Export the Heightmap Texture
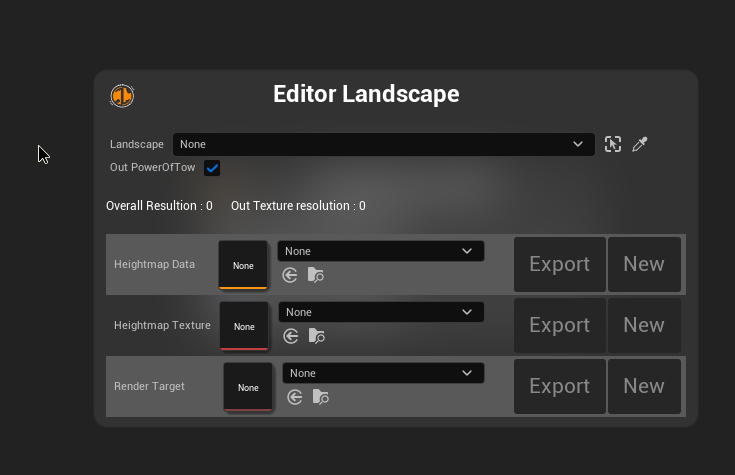Image resolution: width=735 pixels, height=475 pixels. [559, 325]
